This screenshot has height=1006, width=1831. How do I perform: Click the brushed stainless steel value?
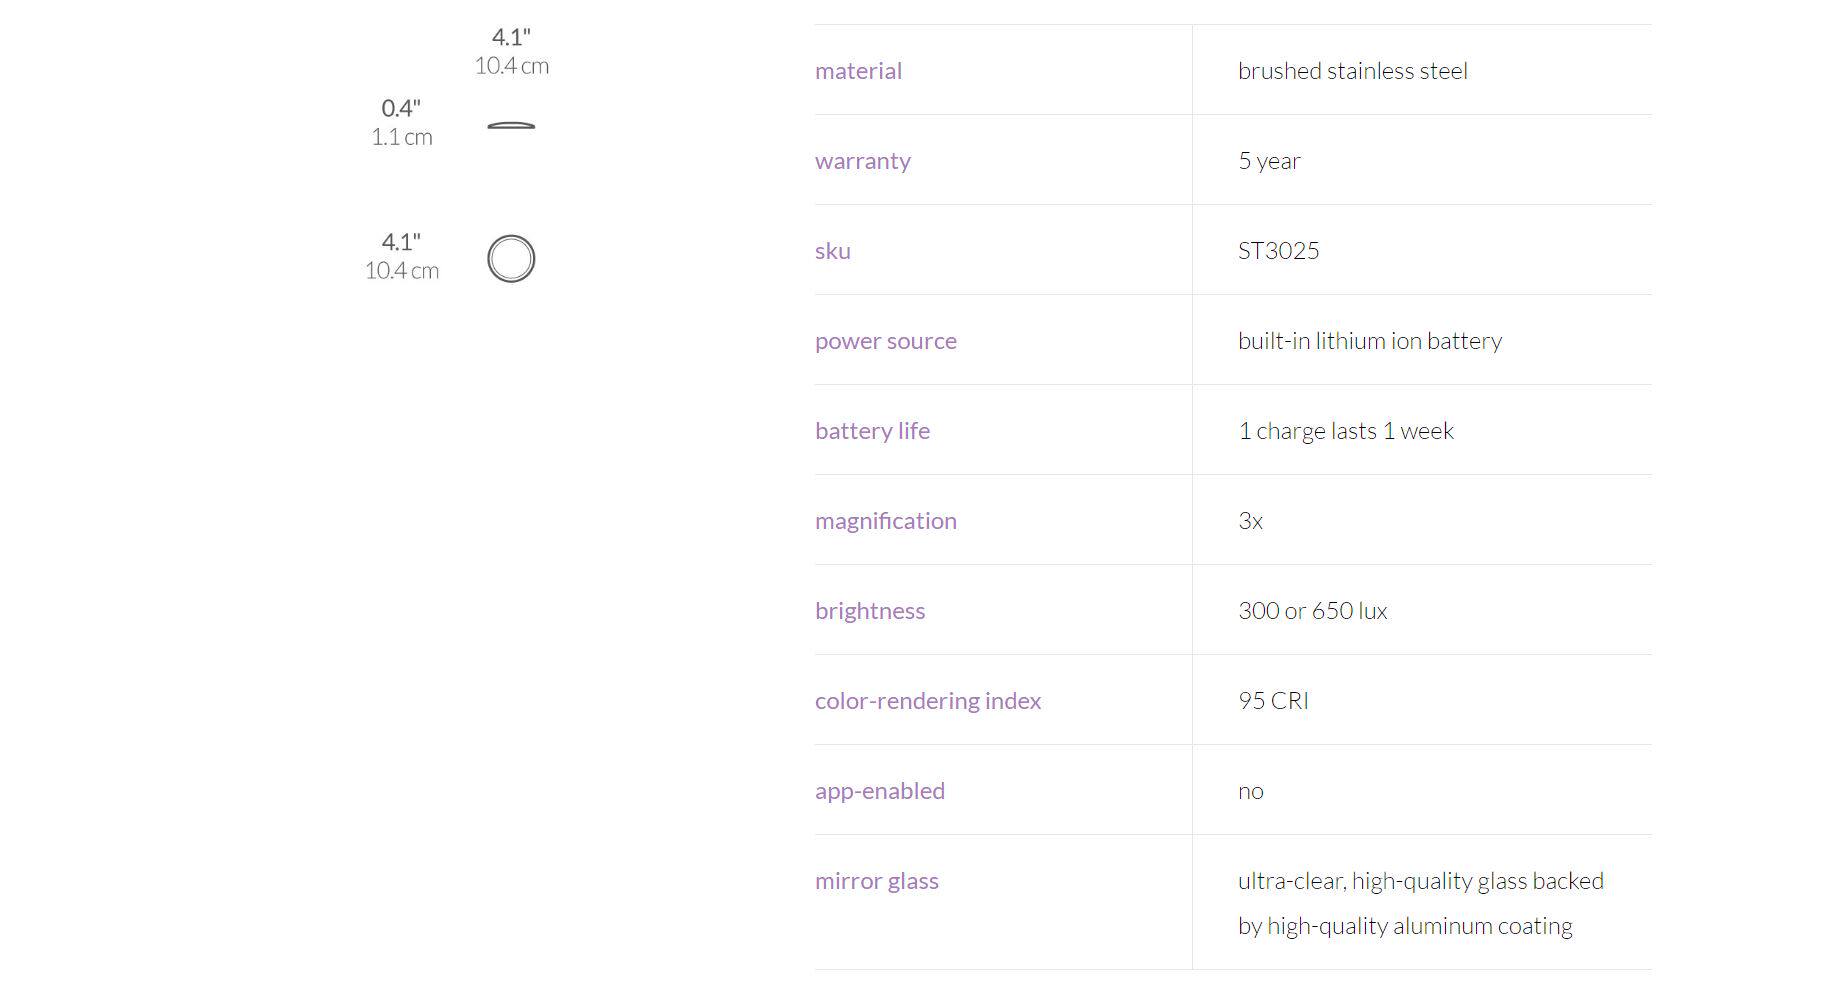(x=1352, y=71)
